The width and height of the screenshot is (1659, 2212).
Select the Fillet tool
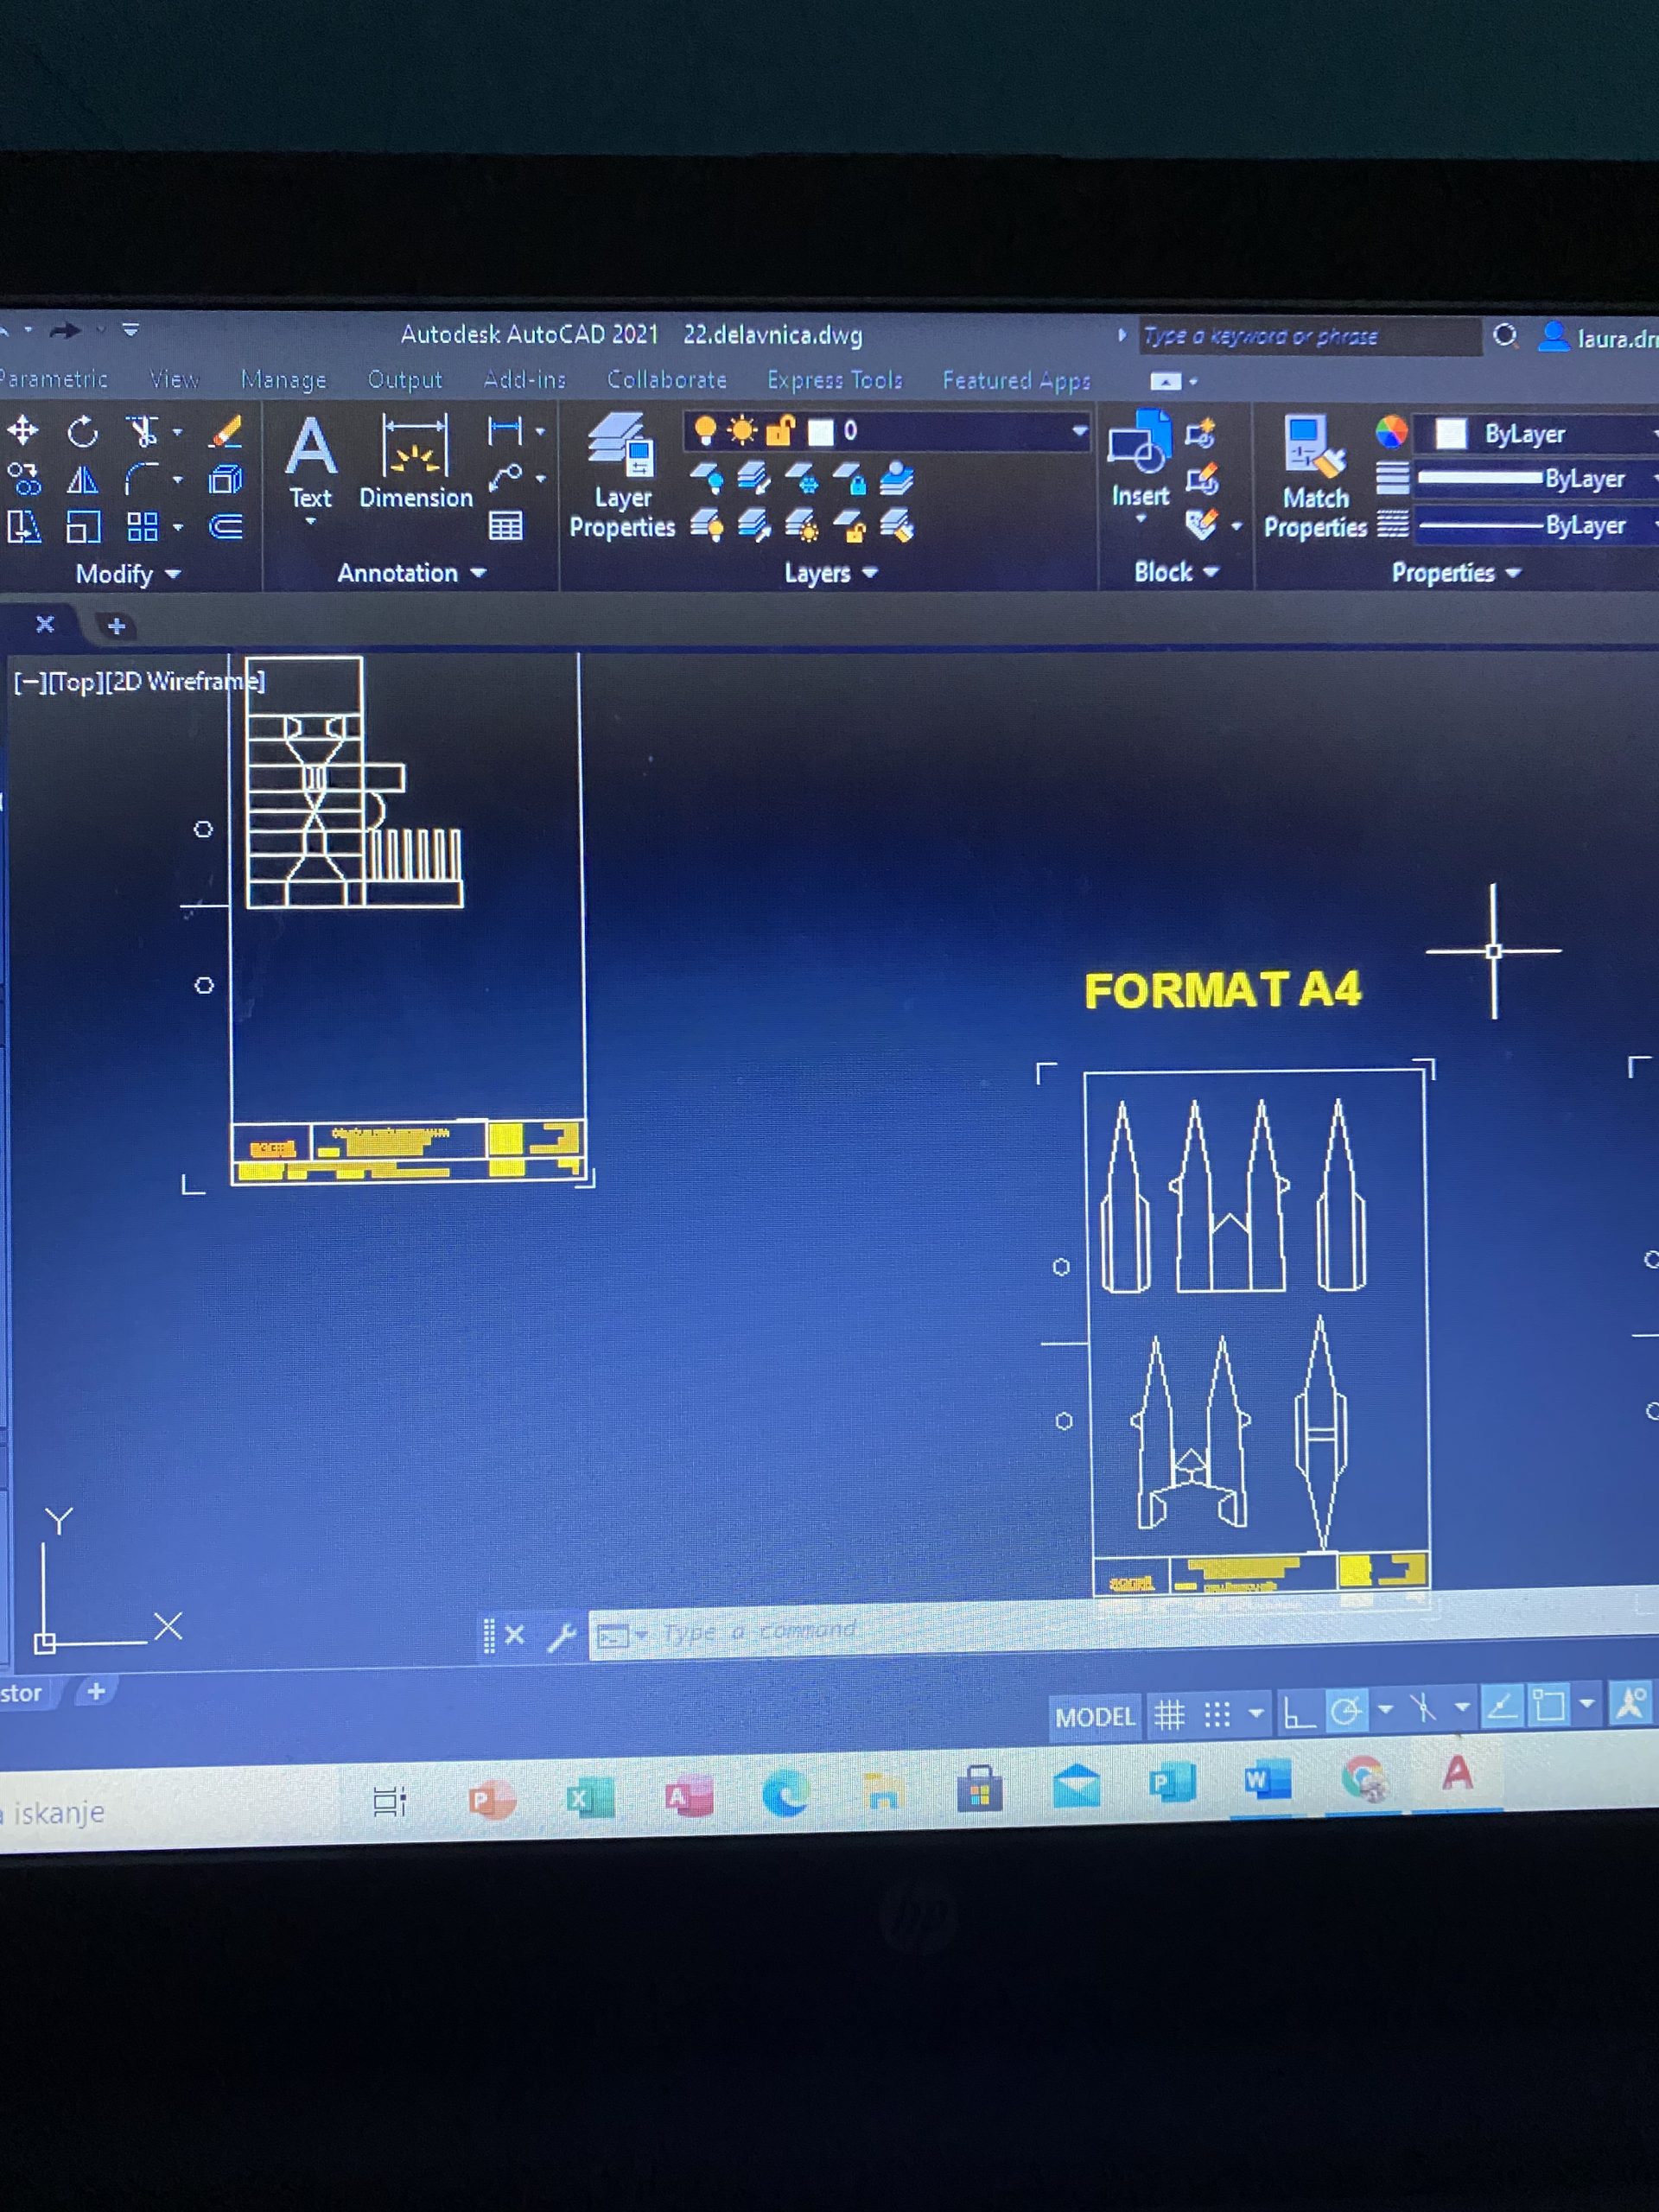coord(143,480)
